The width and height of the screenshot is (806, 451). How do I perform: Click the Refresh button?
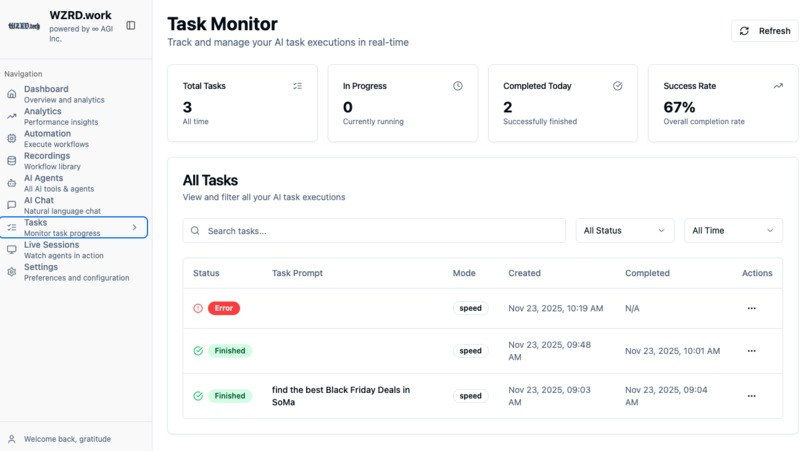(764, 31)
